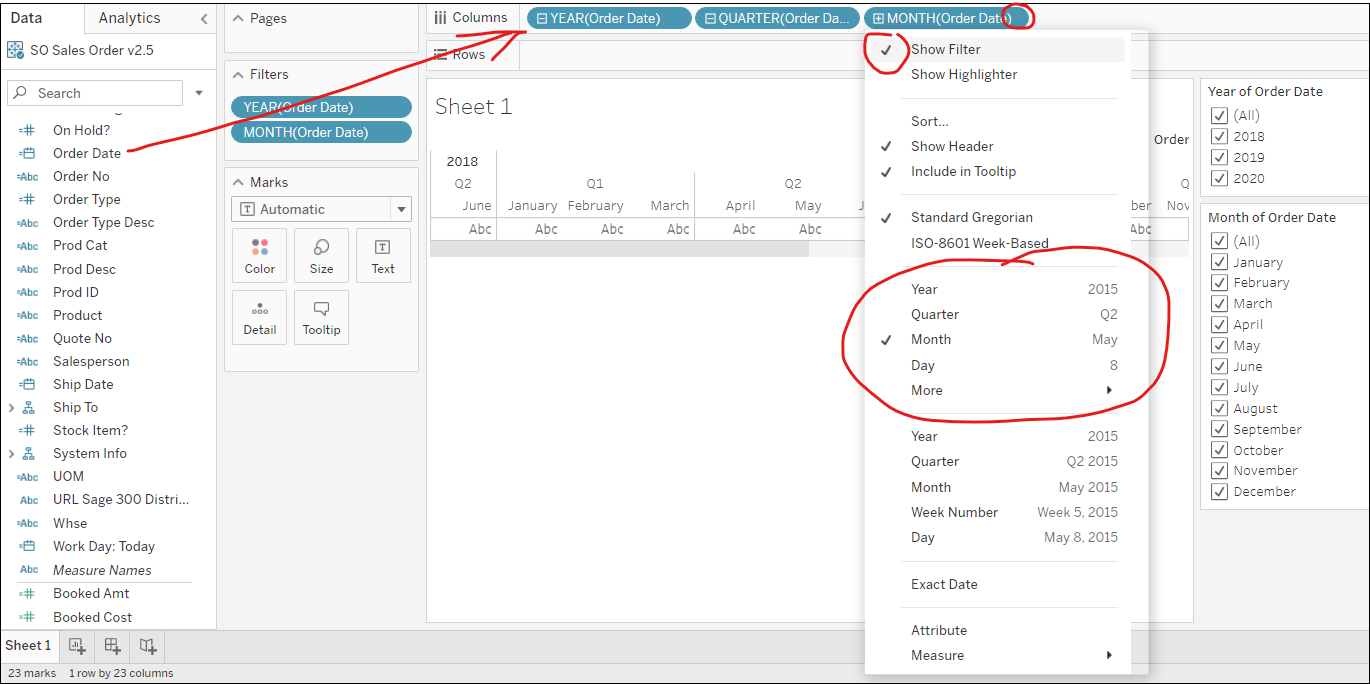Uncheck 2019 in the Year of Order Date filter
Screen dimensions: 1370x684
pos(1219,157)
